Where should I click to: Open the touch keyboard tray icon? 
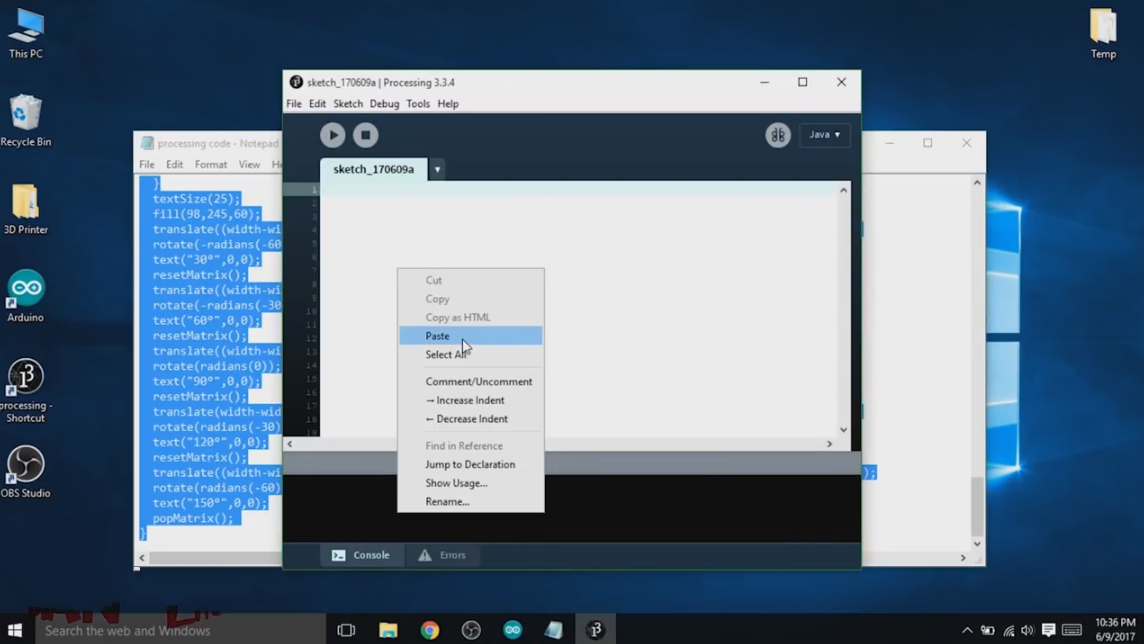[x=1072, y=630]
